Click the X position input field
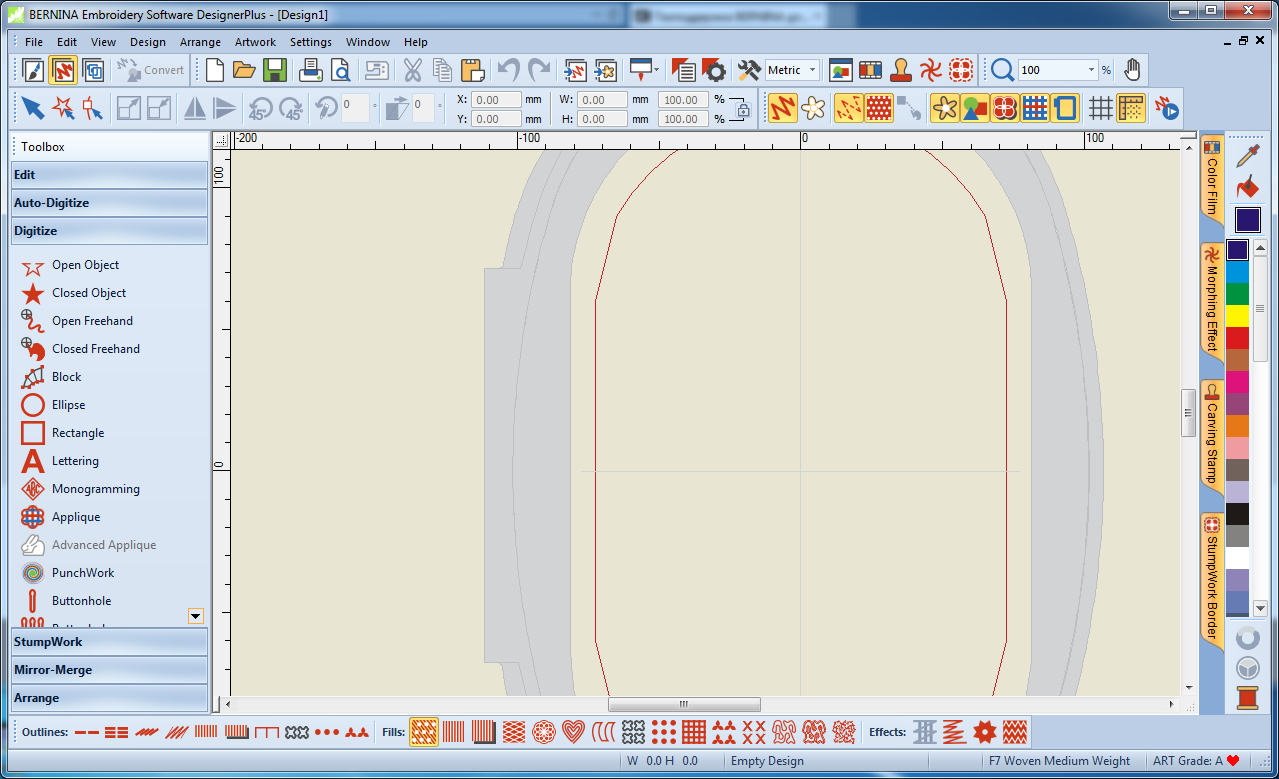Viewport: 1279px width, 779px height. [x=497, y=100]
